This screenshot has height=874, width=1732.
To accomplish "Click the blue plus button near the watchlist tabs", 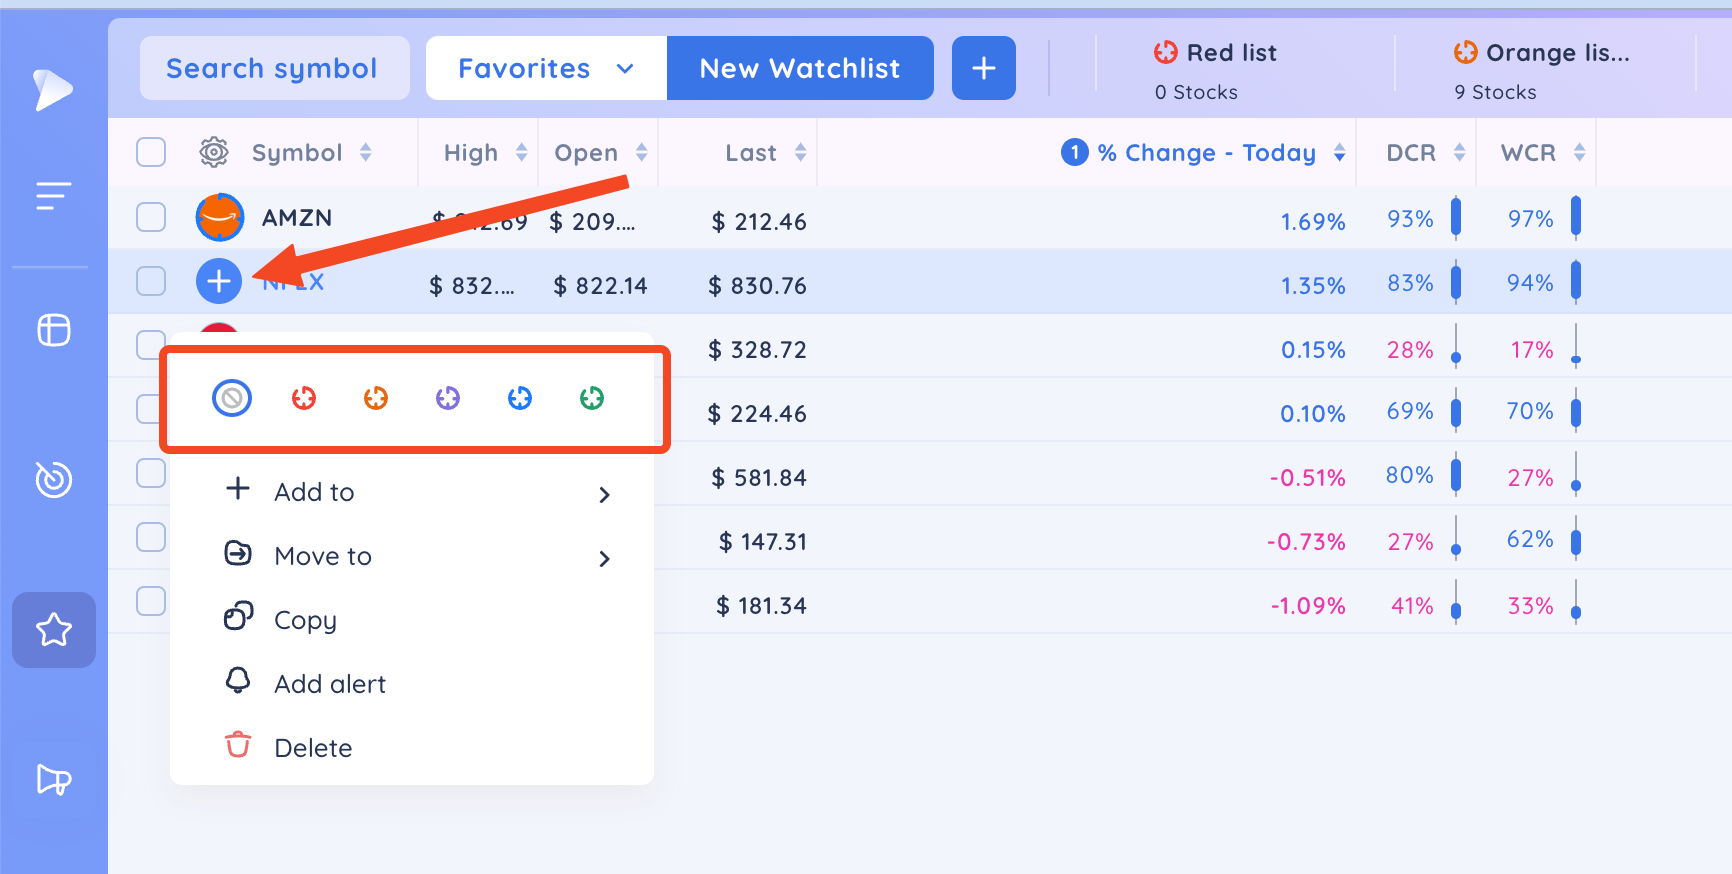I will click(983, 68).
